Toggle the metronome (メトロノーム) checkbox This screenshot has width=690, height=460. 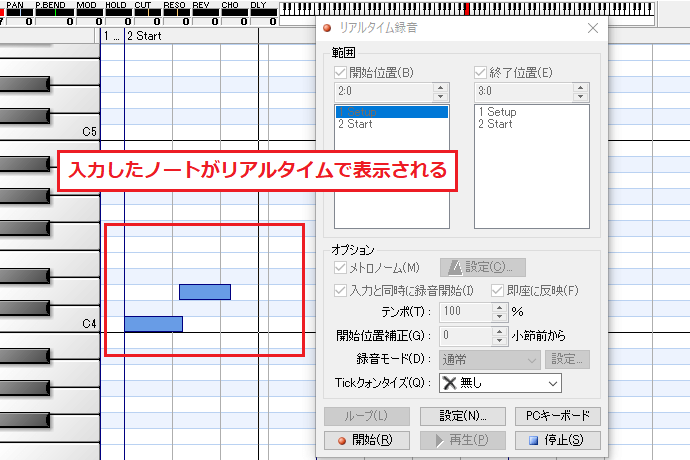point(341,267)
